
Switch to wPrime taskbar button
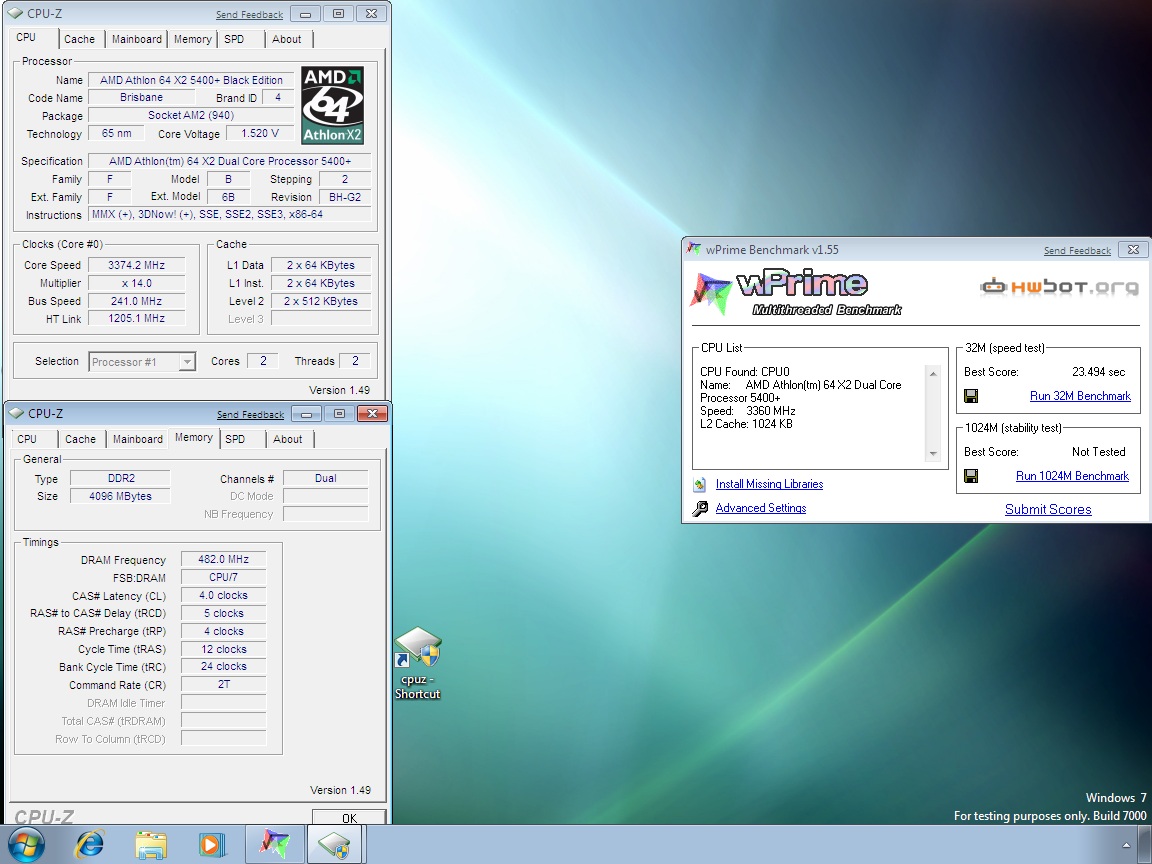(274, 844)
